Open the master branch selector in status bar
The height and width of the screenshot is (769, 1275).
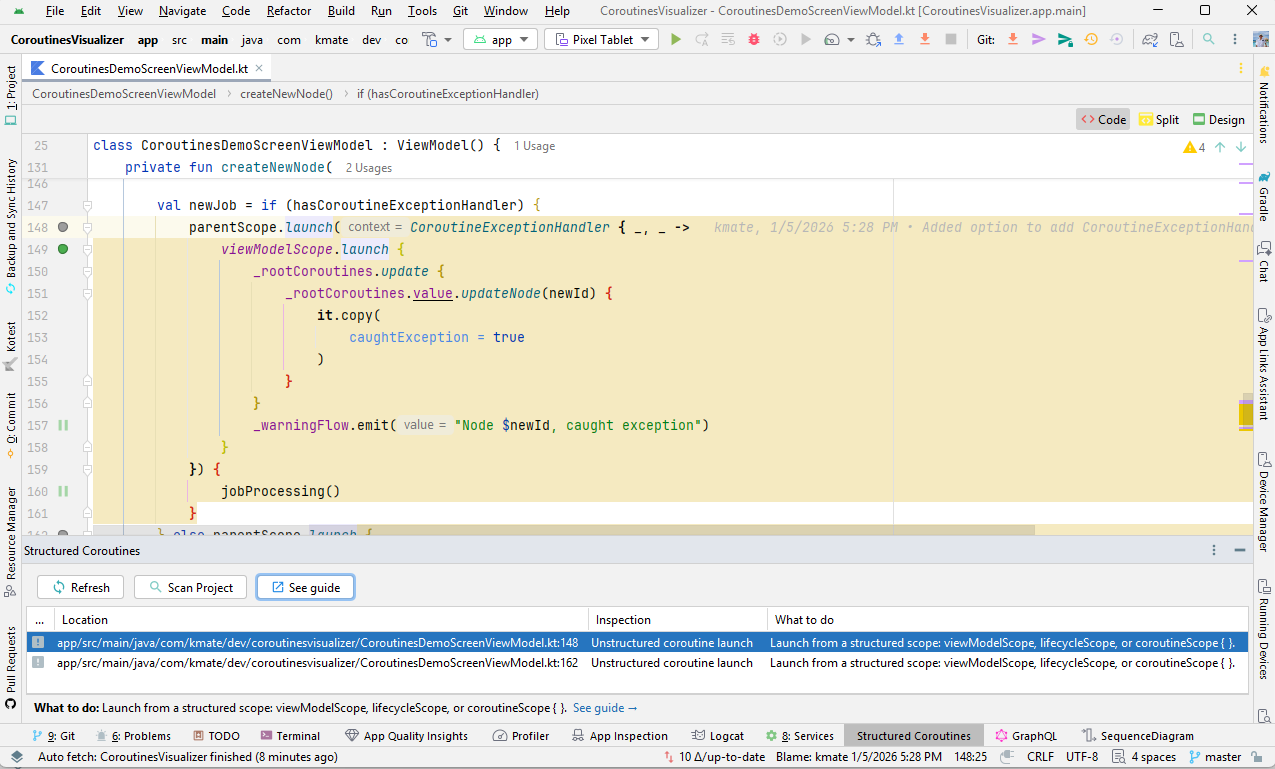(x=1215, y=757)
